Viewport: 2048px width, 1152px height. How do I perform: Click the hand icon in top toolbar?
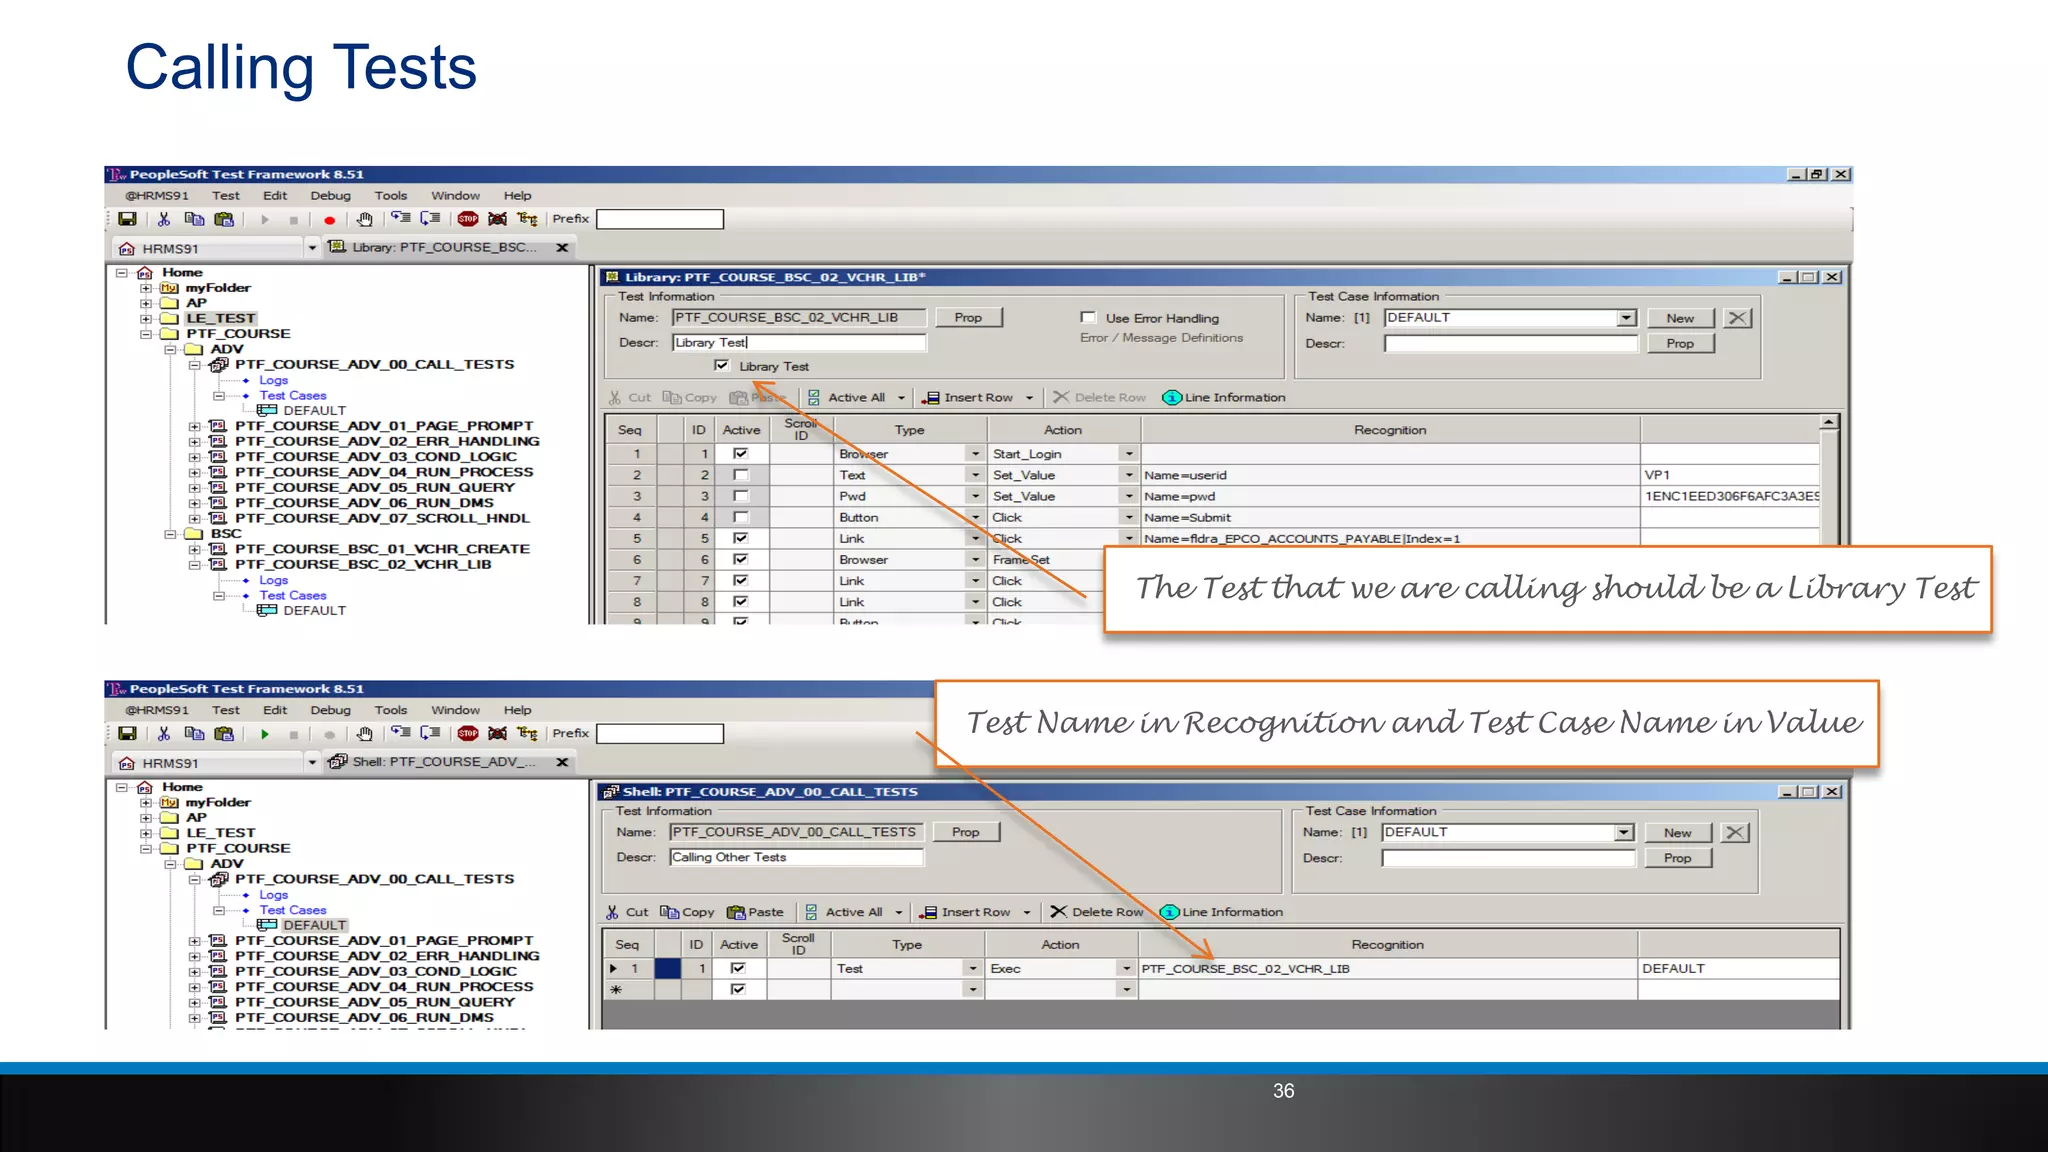tap(365, 219)
